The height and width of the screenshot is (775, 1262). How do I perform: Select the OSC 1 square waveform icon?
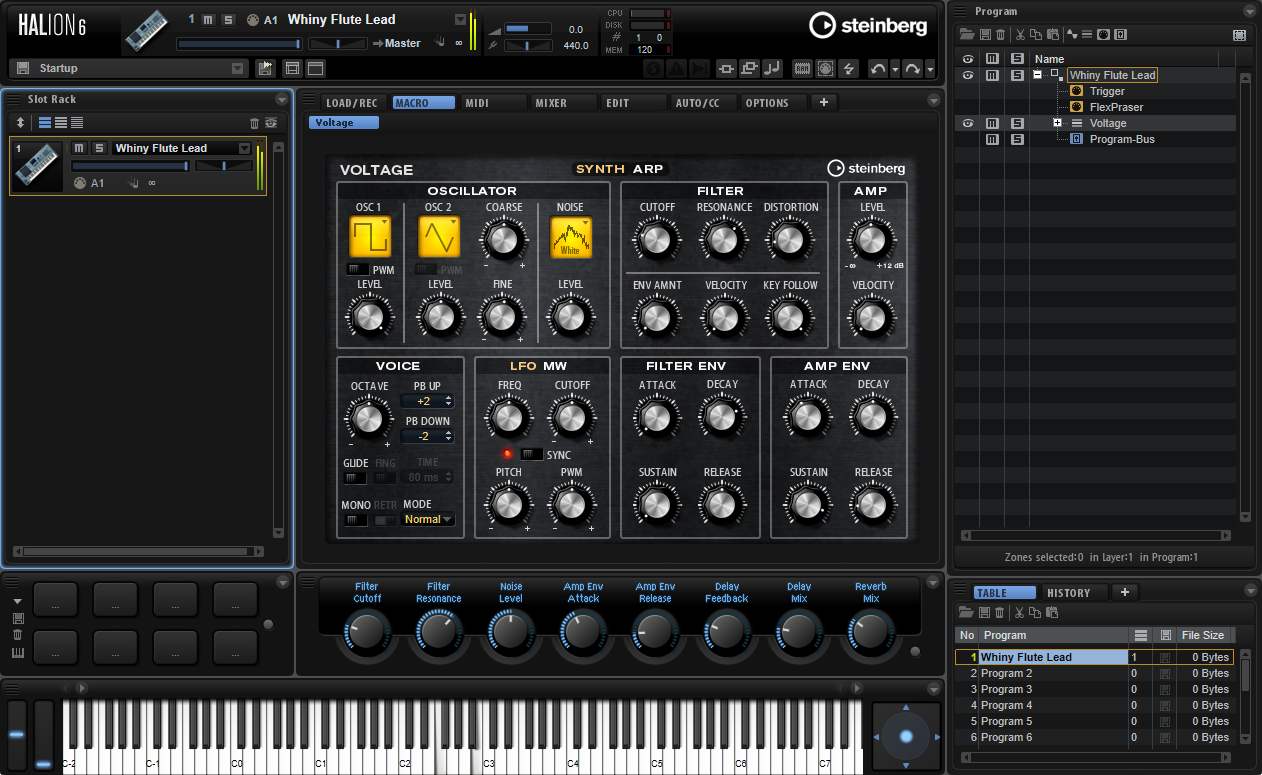(x=370, y=238)
